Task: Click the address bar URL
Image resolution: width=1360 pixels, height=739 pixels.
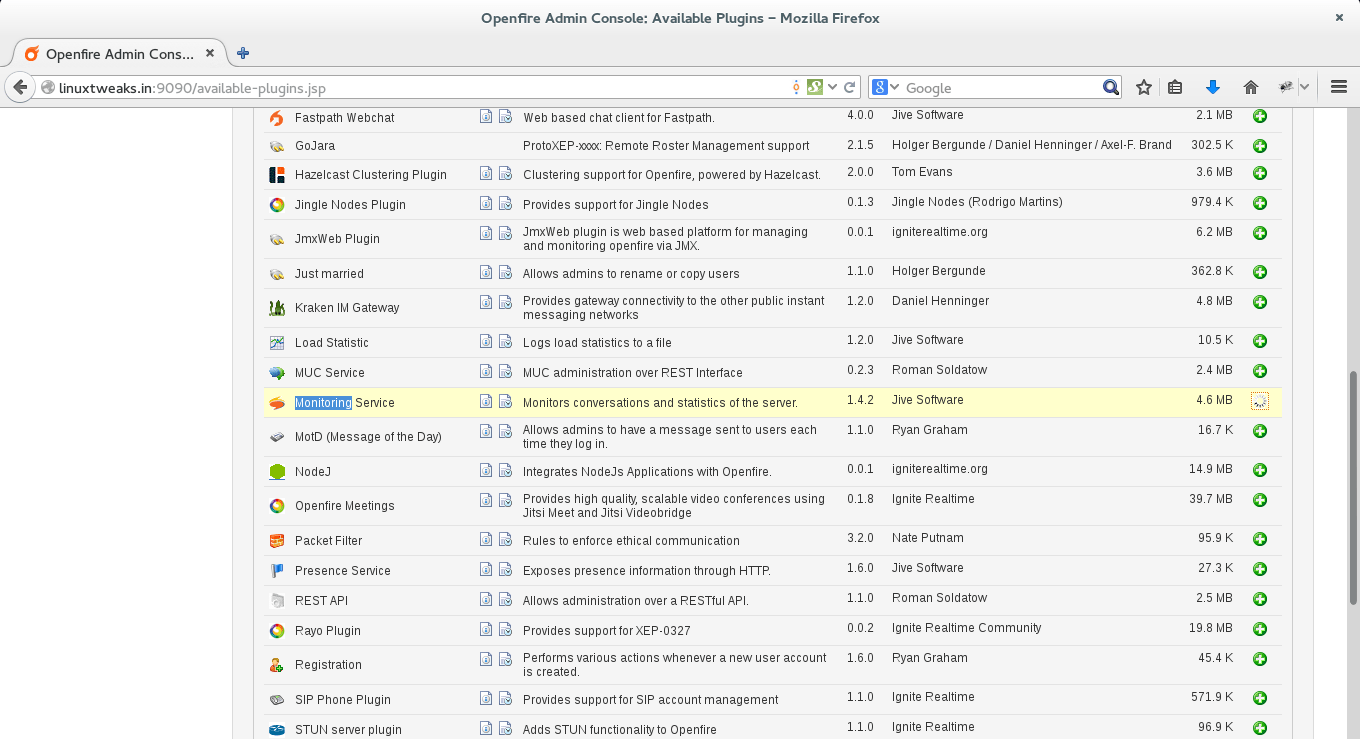Action: [x=192, y=88]
